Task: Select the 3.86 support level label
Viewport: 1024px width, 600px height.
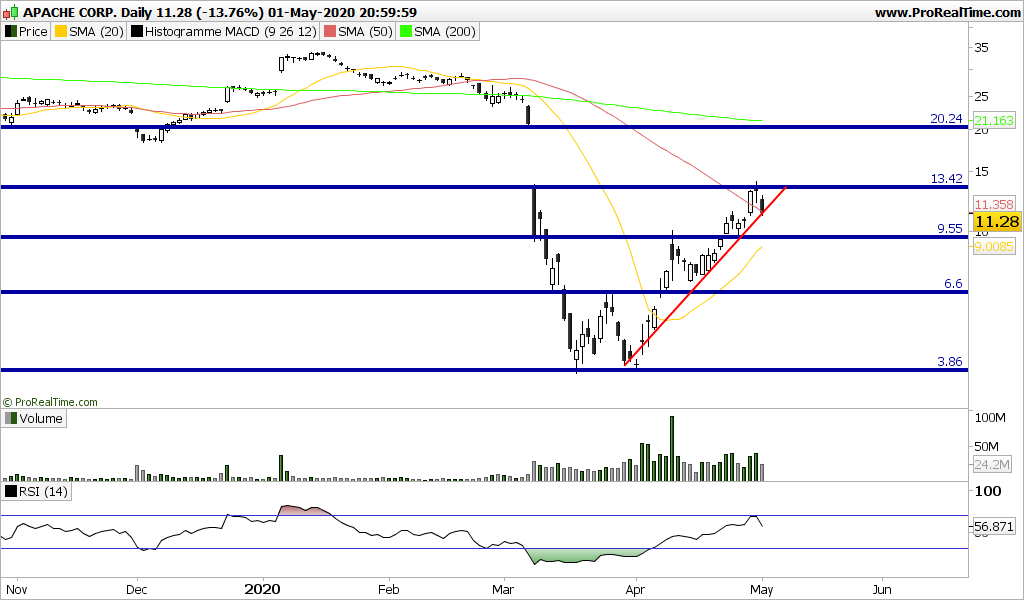Action: tap(950, 361)
